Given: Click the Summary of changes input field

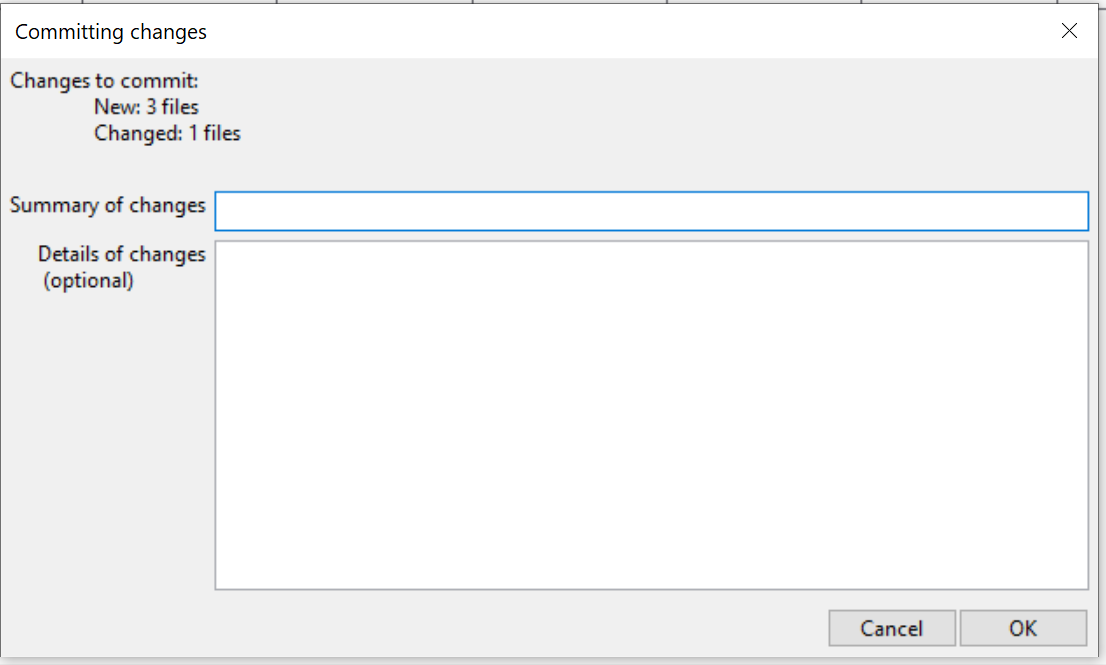Looking at the screenshot, I should pos(651,211).
